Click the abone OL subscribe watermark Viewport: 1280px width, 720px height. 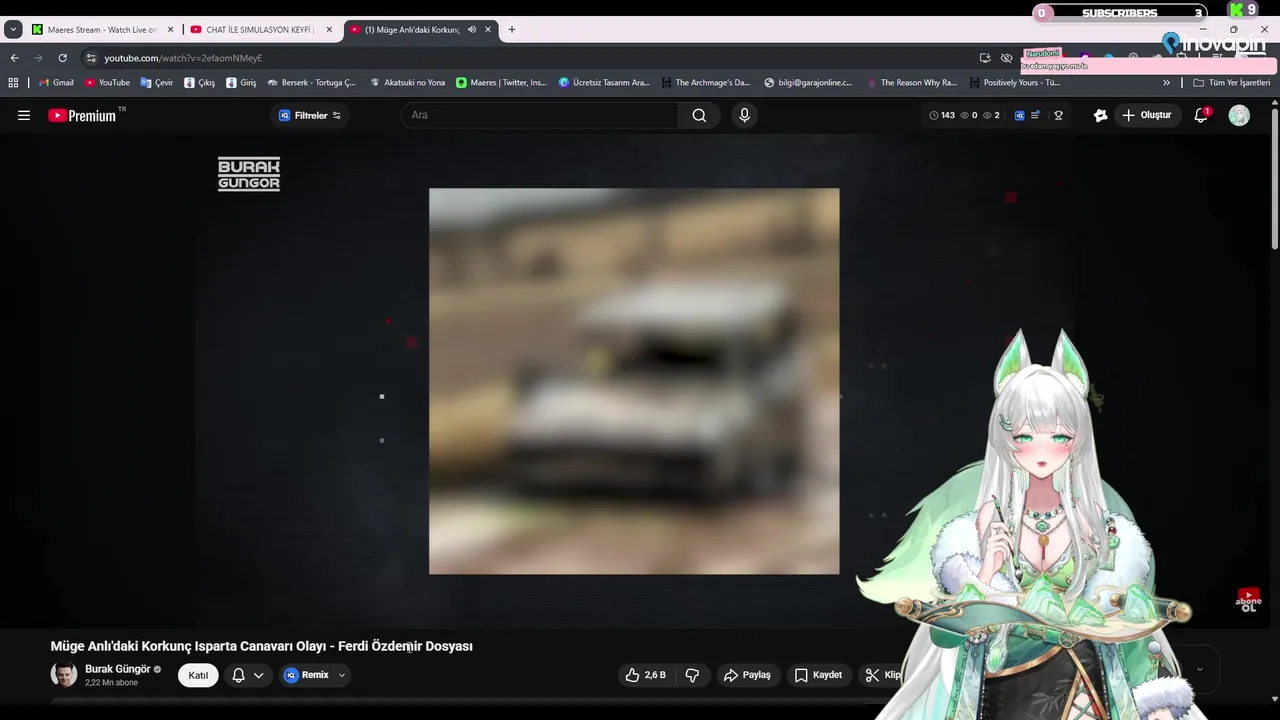click(1248, 600)
